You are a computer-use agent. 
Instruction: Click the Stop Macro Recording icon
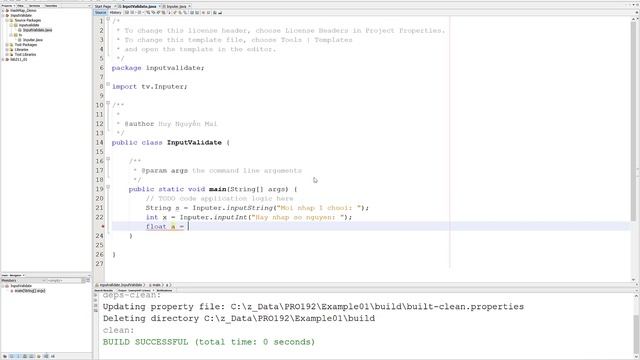pyautogui.click(x=209, y=13)
